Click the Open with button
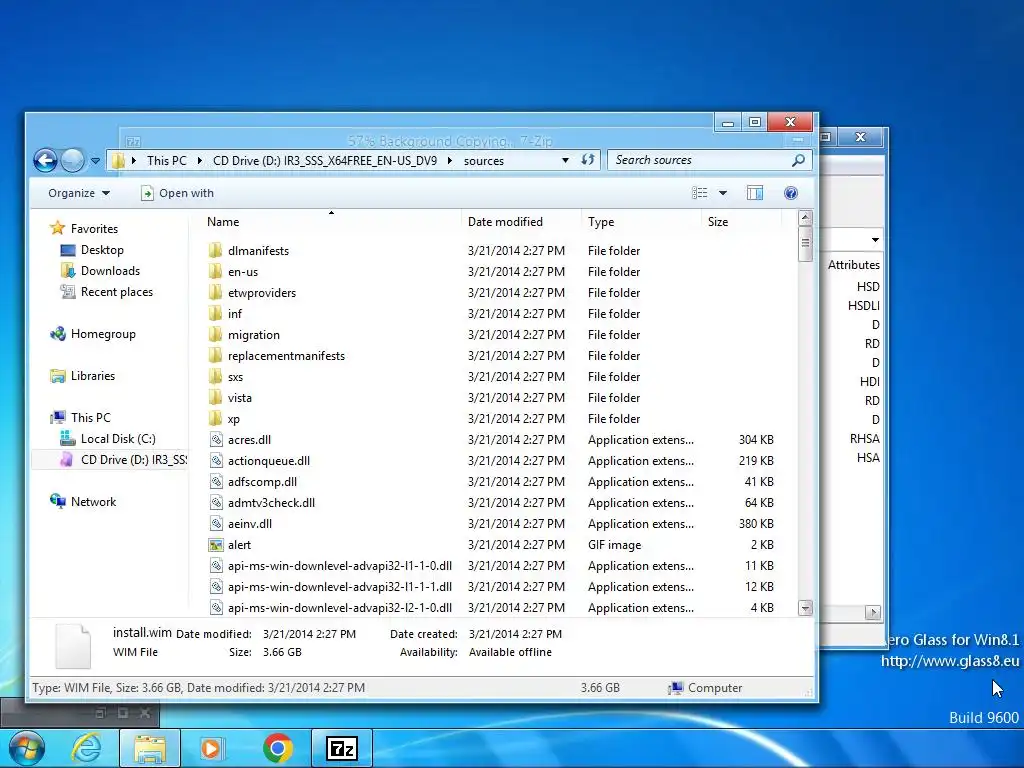The height and width of the screenshot is (768, 1024). (x=178, y=193)
